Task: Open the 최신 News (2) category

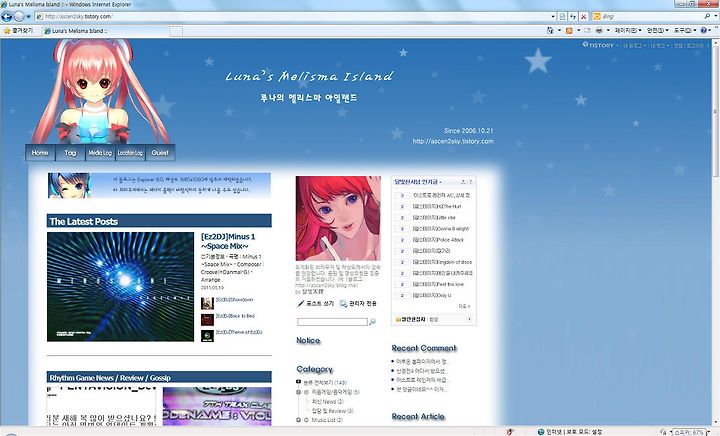Action: pos(327,402)
